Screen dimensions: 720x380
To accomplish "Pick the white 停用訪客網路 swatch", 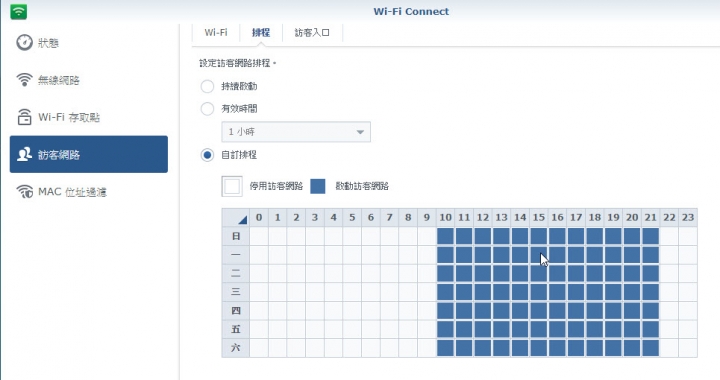I will [x=232, y=186].
